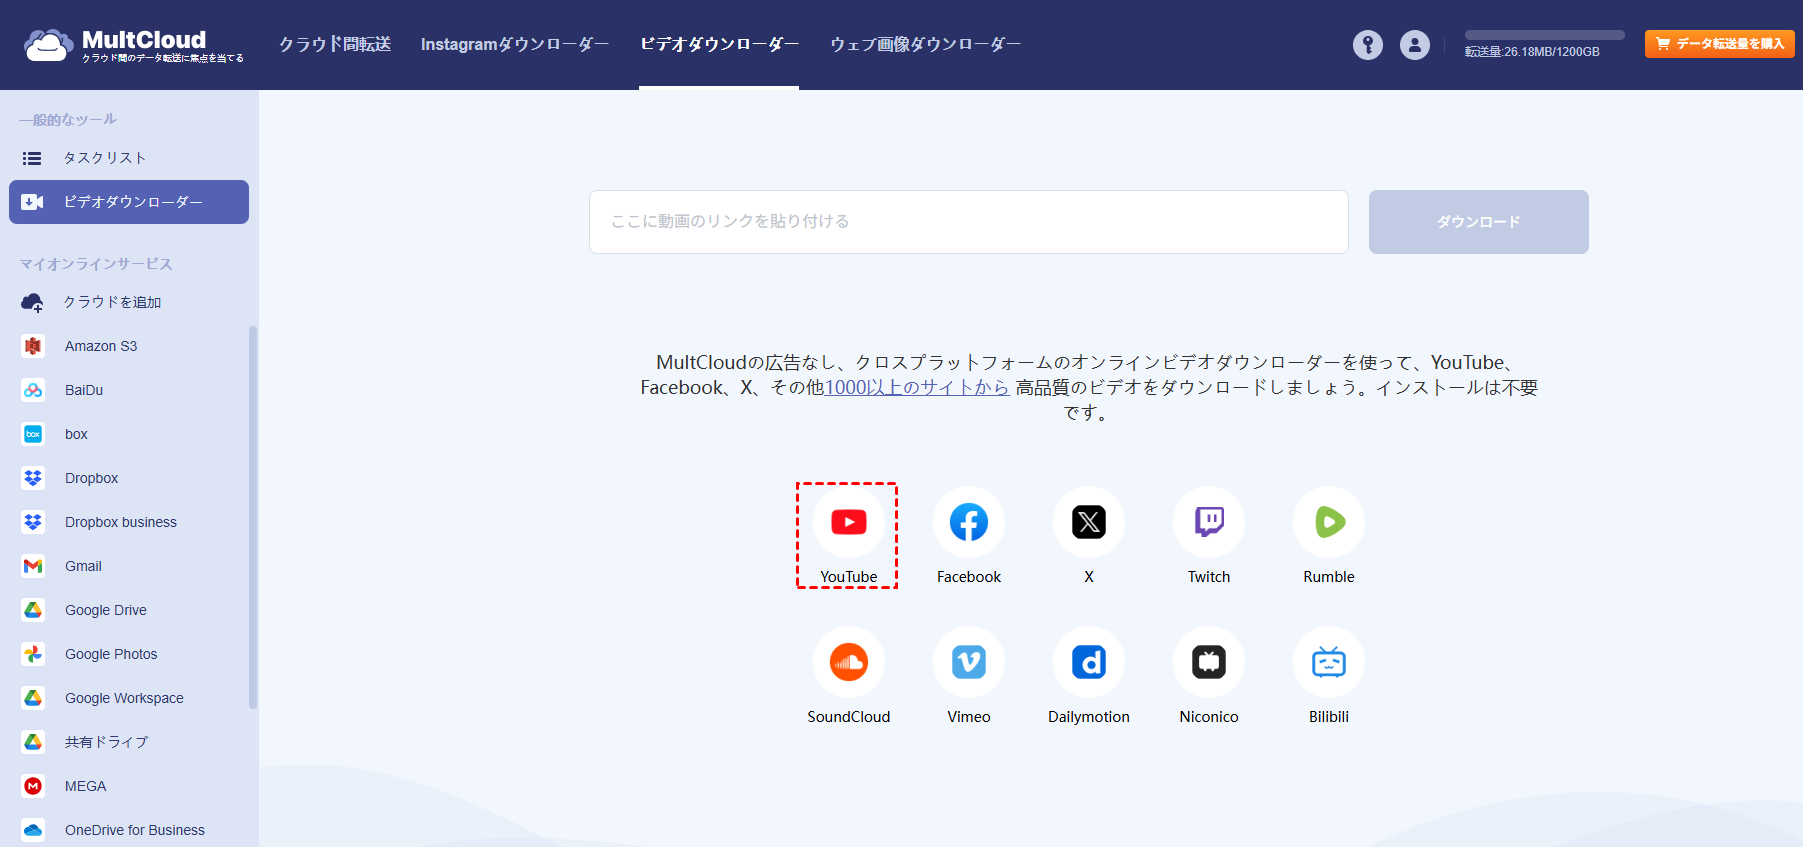Select the Rumble icon

coord(1328,522)
